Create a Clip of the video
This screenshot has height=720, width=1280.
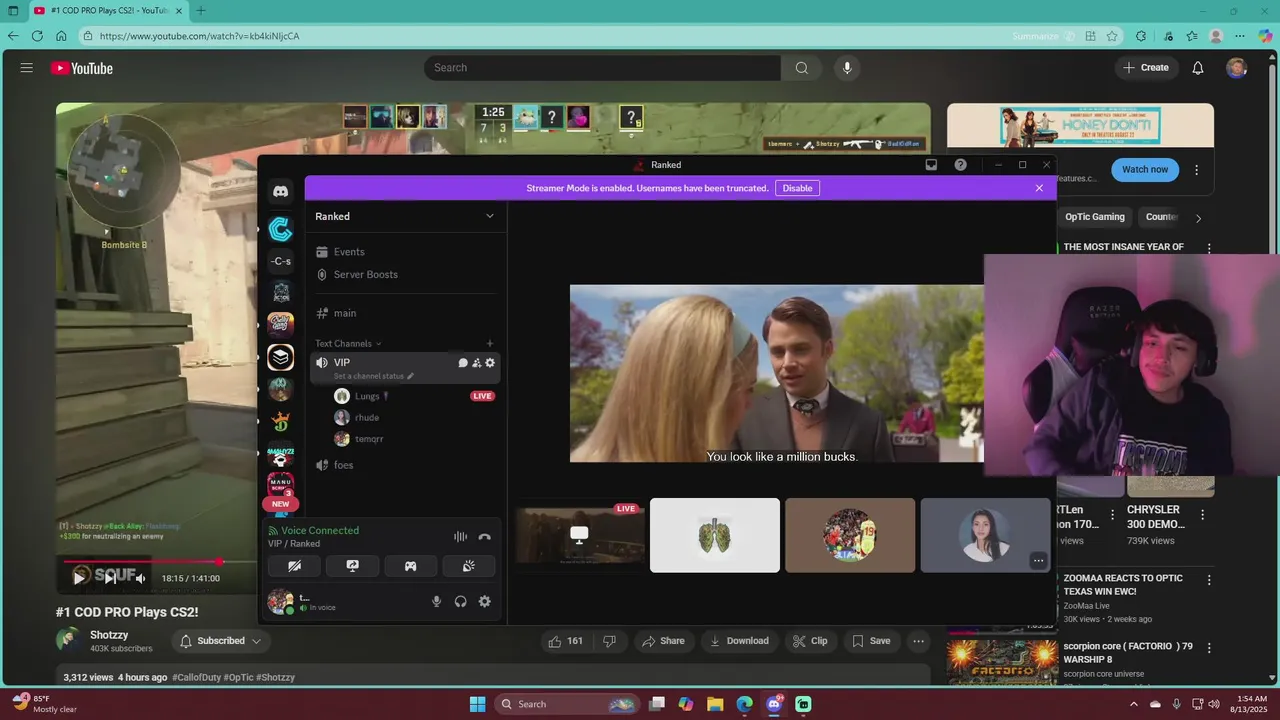(x=810, y=641)
